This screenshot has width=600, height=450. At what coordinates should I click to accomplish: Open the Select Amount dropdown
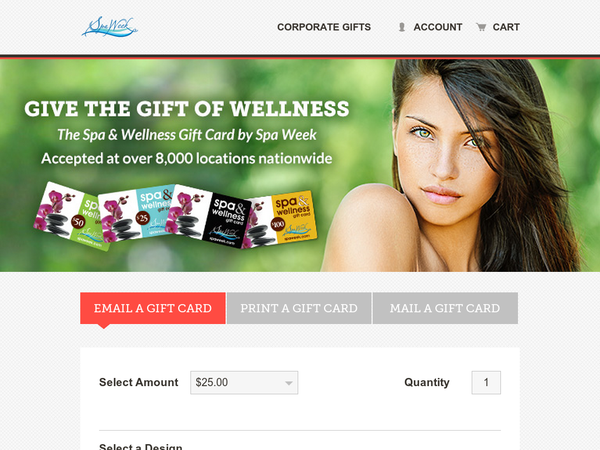[x=244, y=382]
